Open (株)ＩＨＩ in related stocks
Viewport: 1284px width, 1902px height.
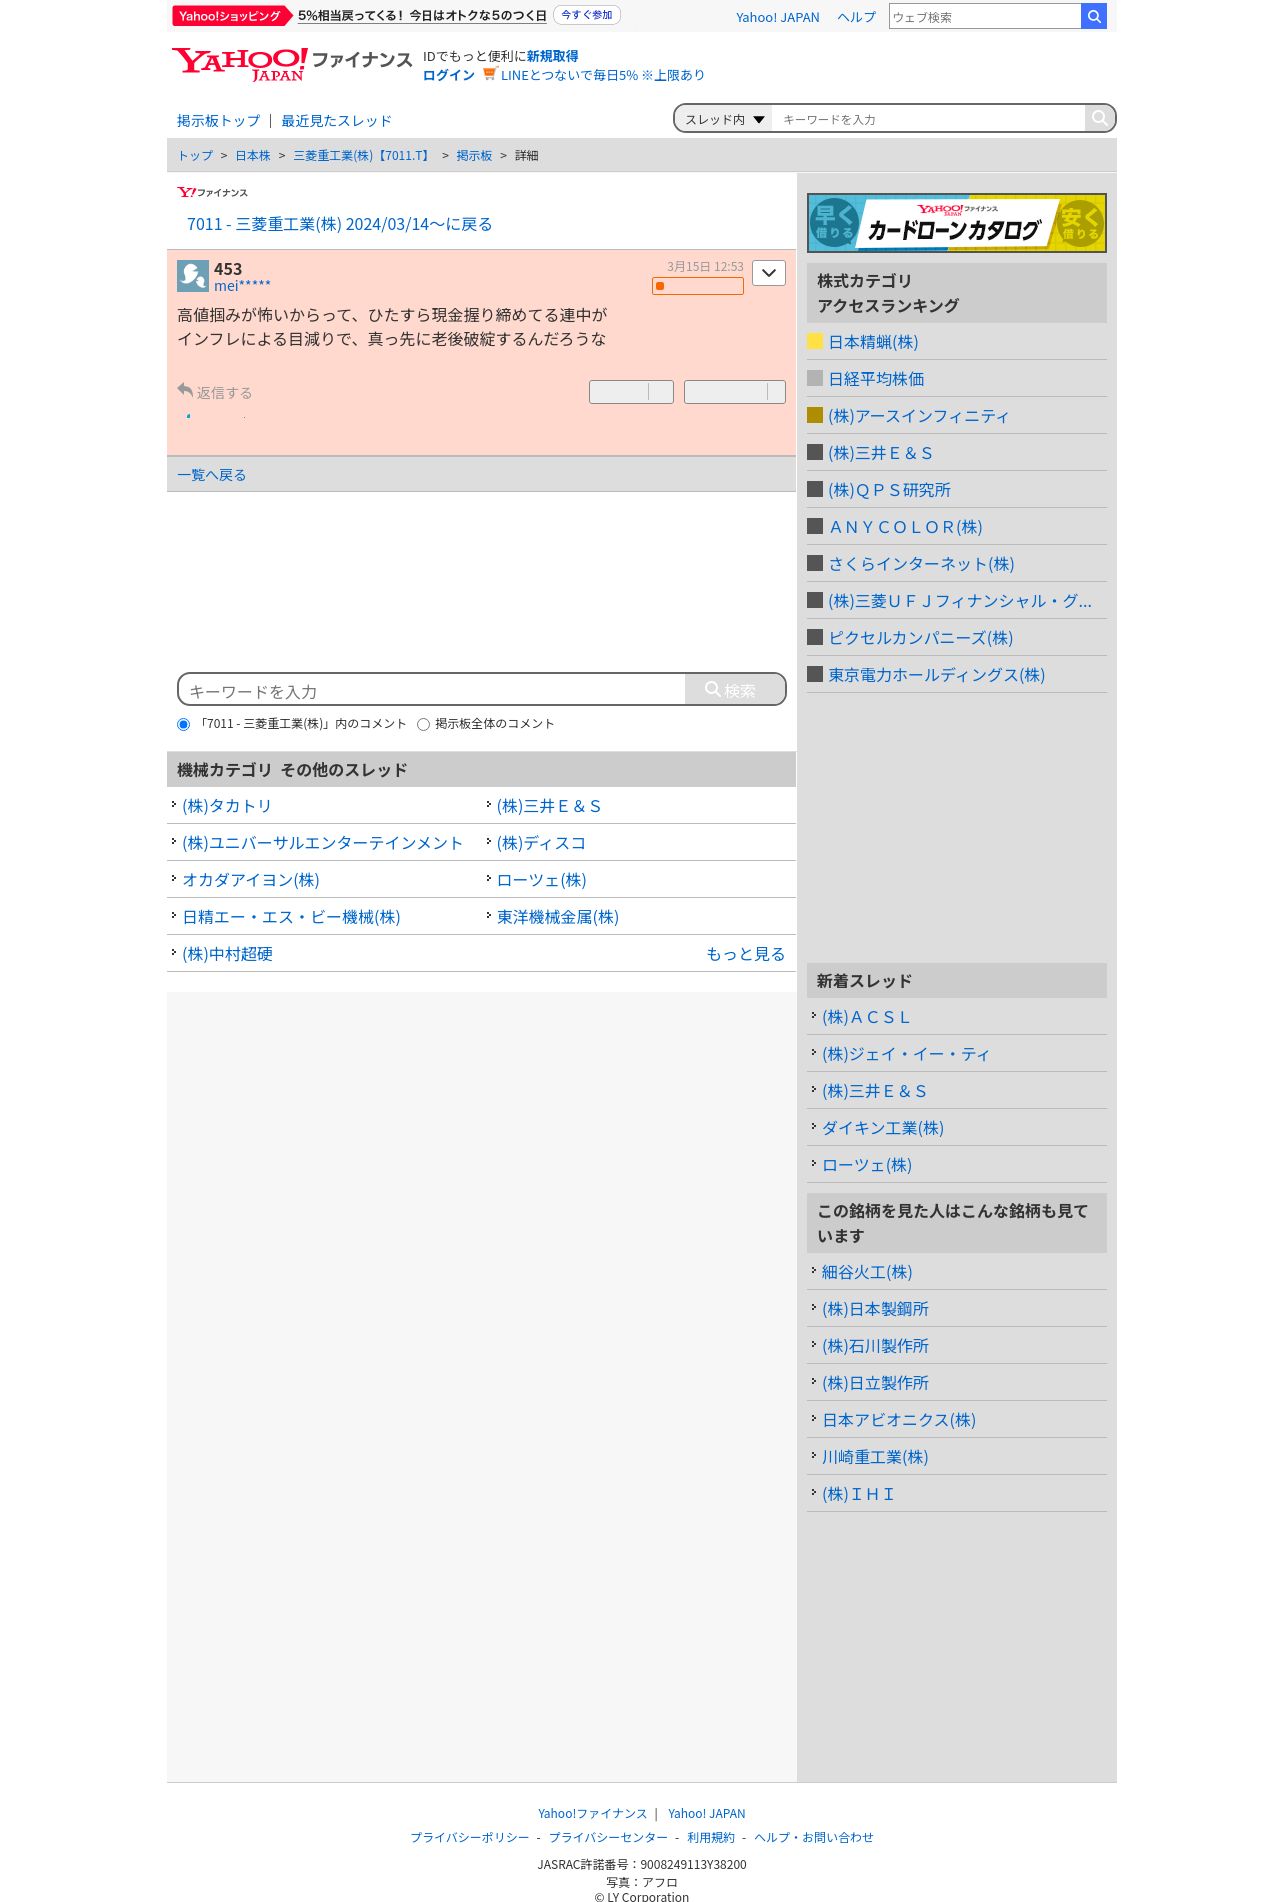858,1494
